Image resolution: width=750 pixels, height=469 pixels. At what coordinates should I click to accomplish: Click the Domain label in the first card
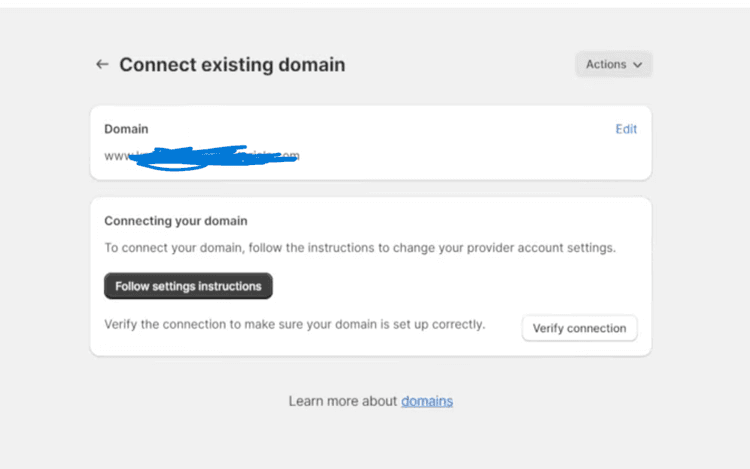coord(126,129)
